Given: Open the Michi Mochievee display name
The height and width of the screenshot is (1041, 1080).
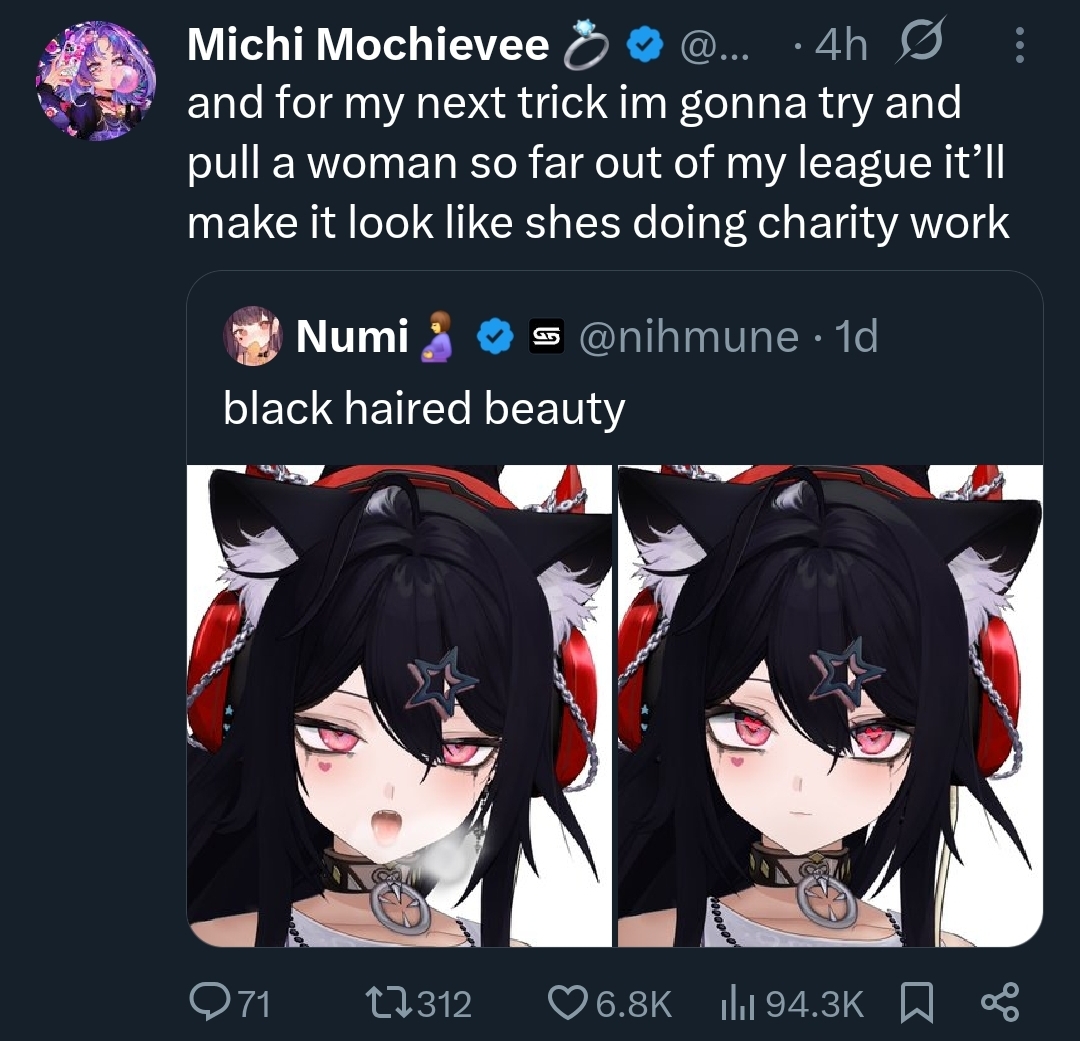Looking at the screenshot, I should tap(368, 45).
